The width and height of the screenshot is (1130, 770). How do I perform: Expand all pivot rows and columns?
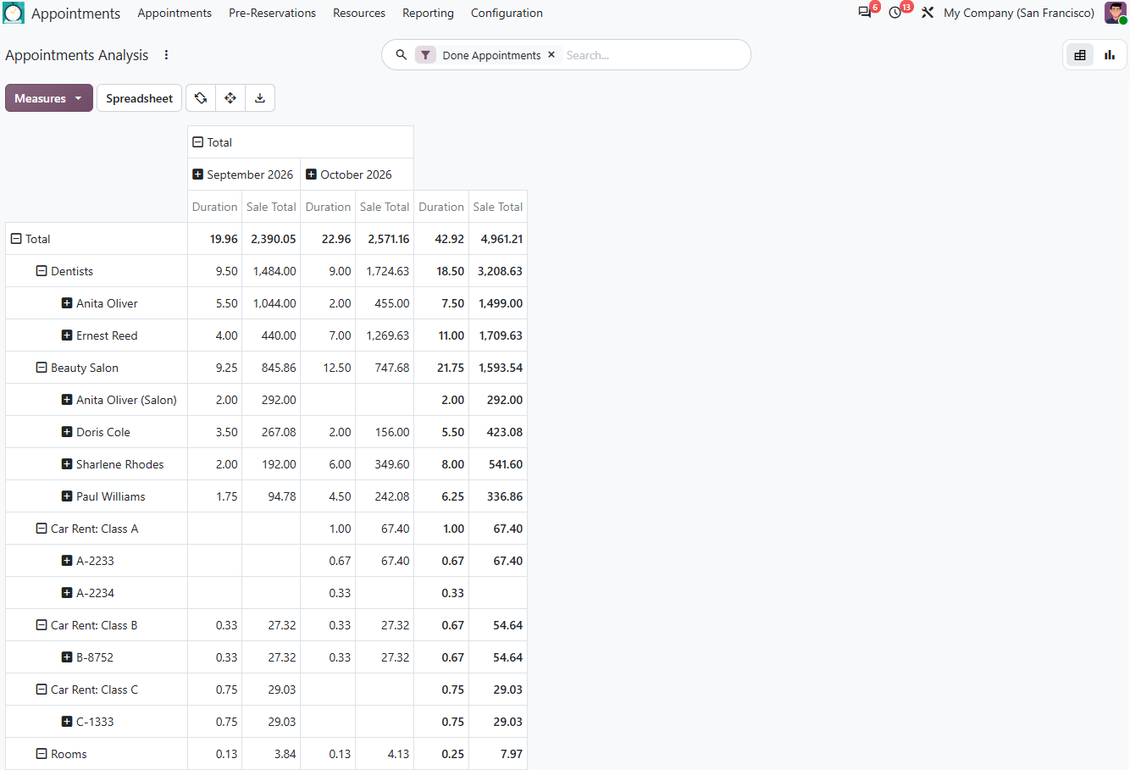(231, 98)
